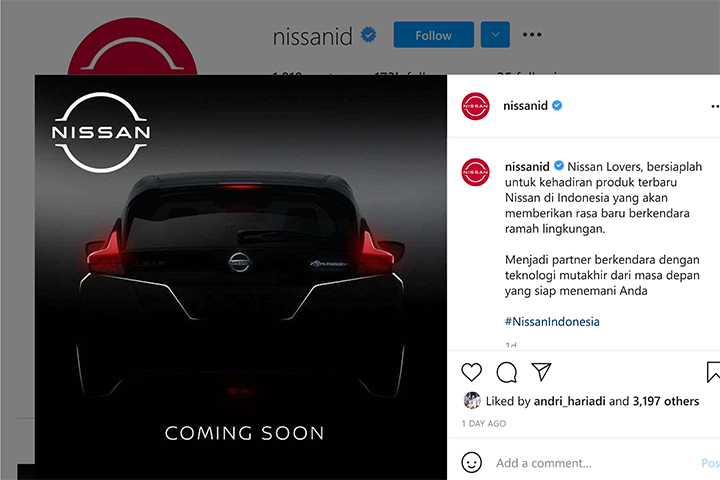Open profile options three-dot menu beside Follow
The width and height of the screenshot is (720, 480).
coord(532,34)
